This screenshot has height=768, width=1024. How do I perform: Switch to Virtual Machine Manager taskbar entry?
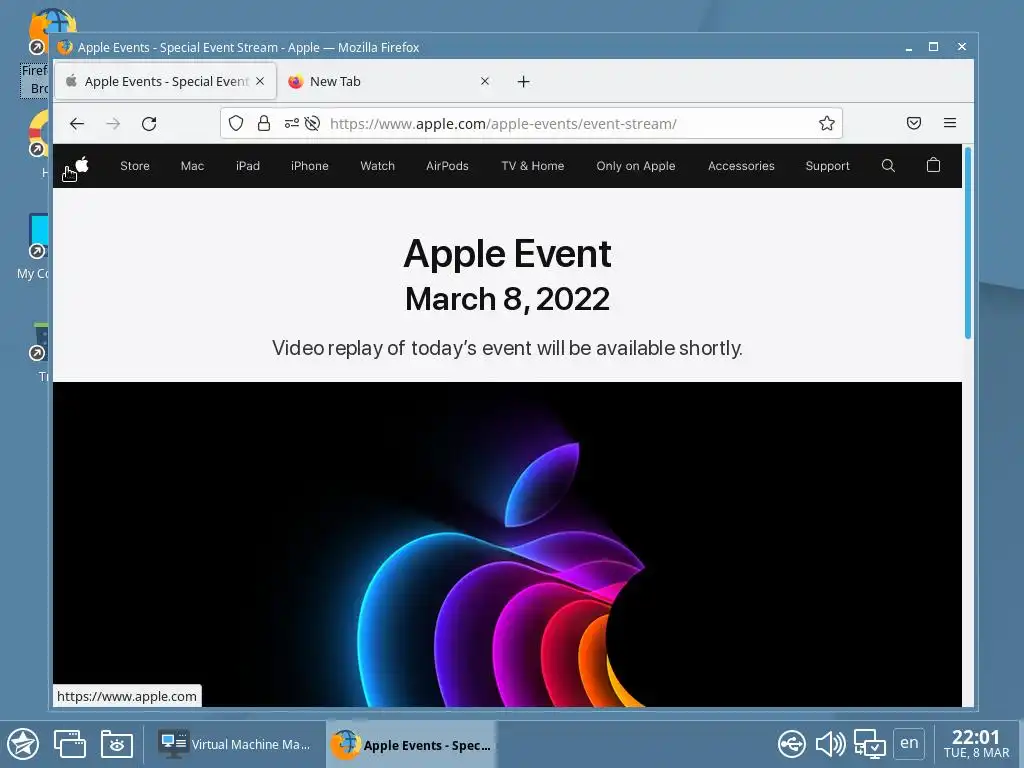(x=235, y=744)
